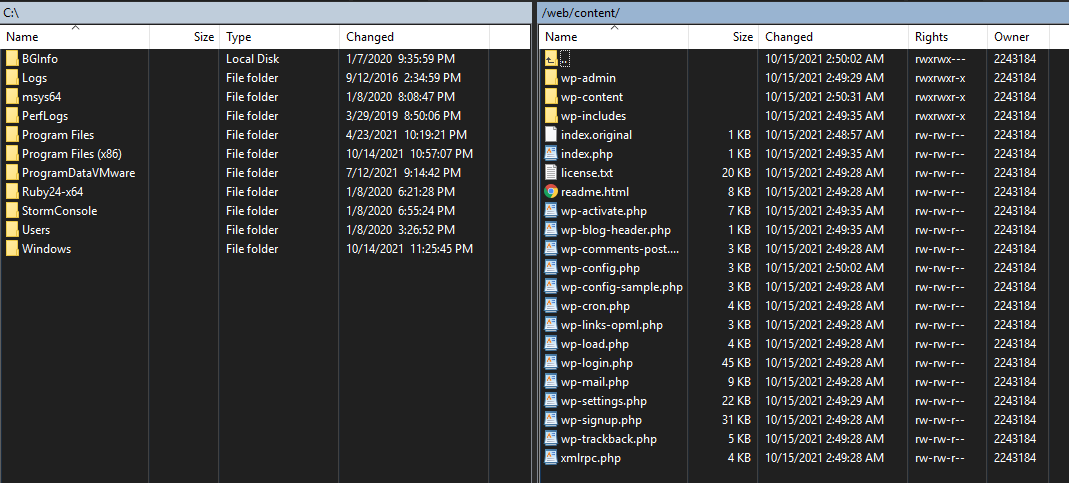The height and width of the screenshot is (483, 1069).
Task: Click the PerfLogs folder icon
Action: (x=12, y=116)
